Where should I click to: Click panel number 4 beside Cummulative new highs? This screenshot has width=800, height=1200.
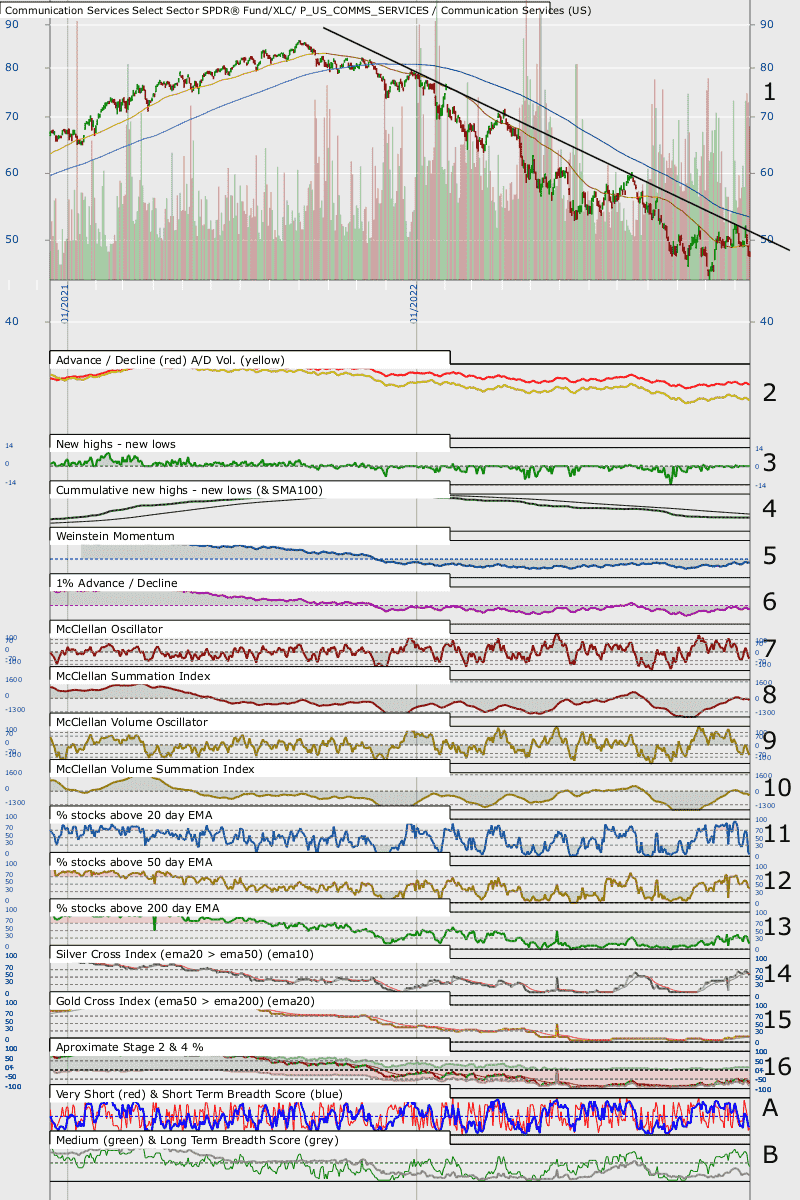click(x=770, y=509)
